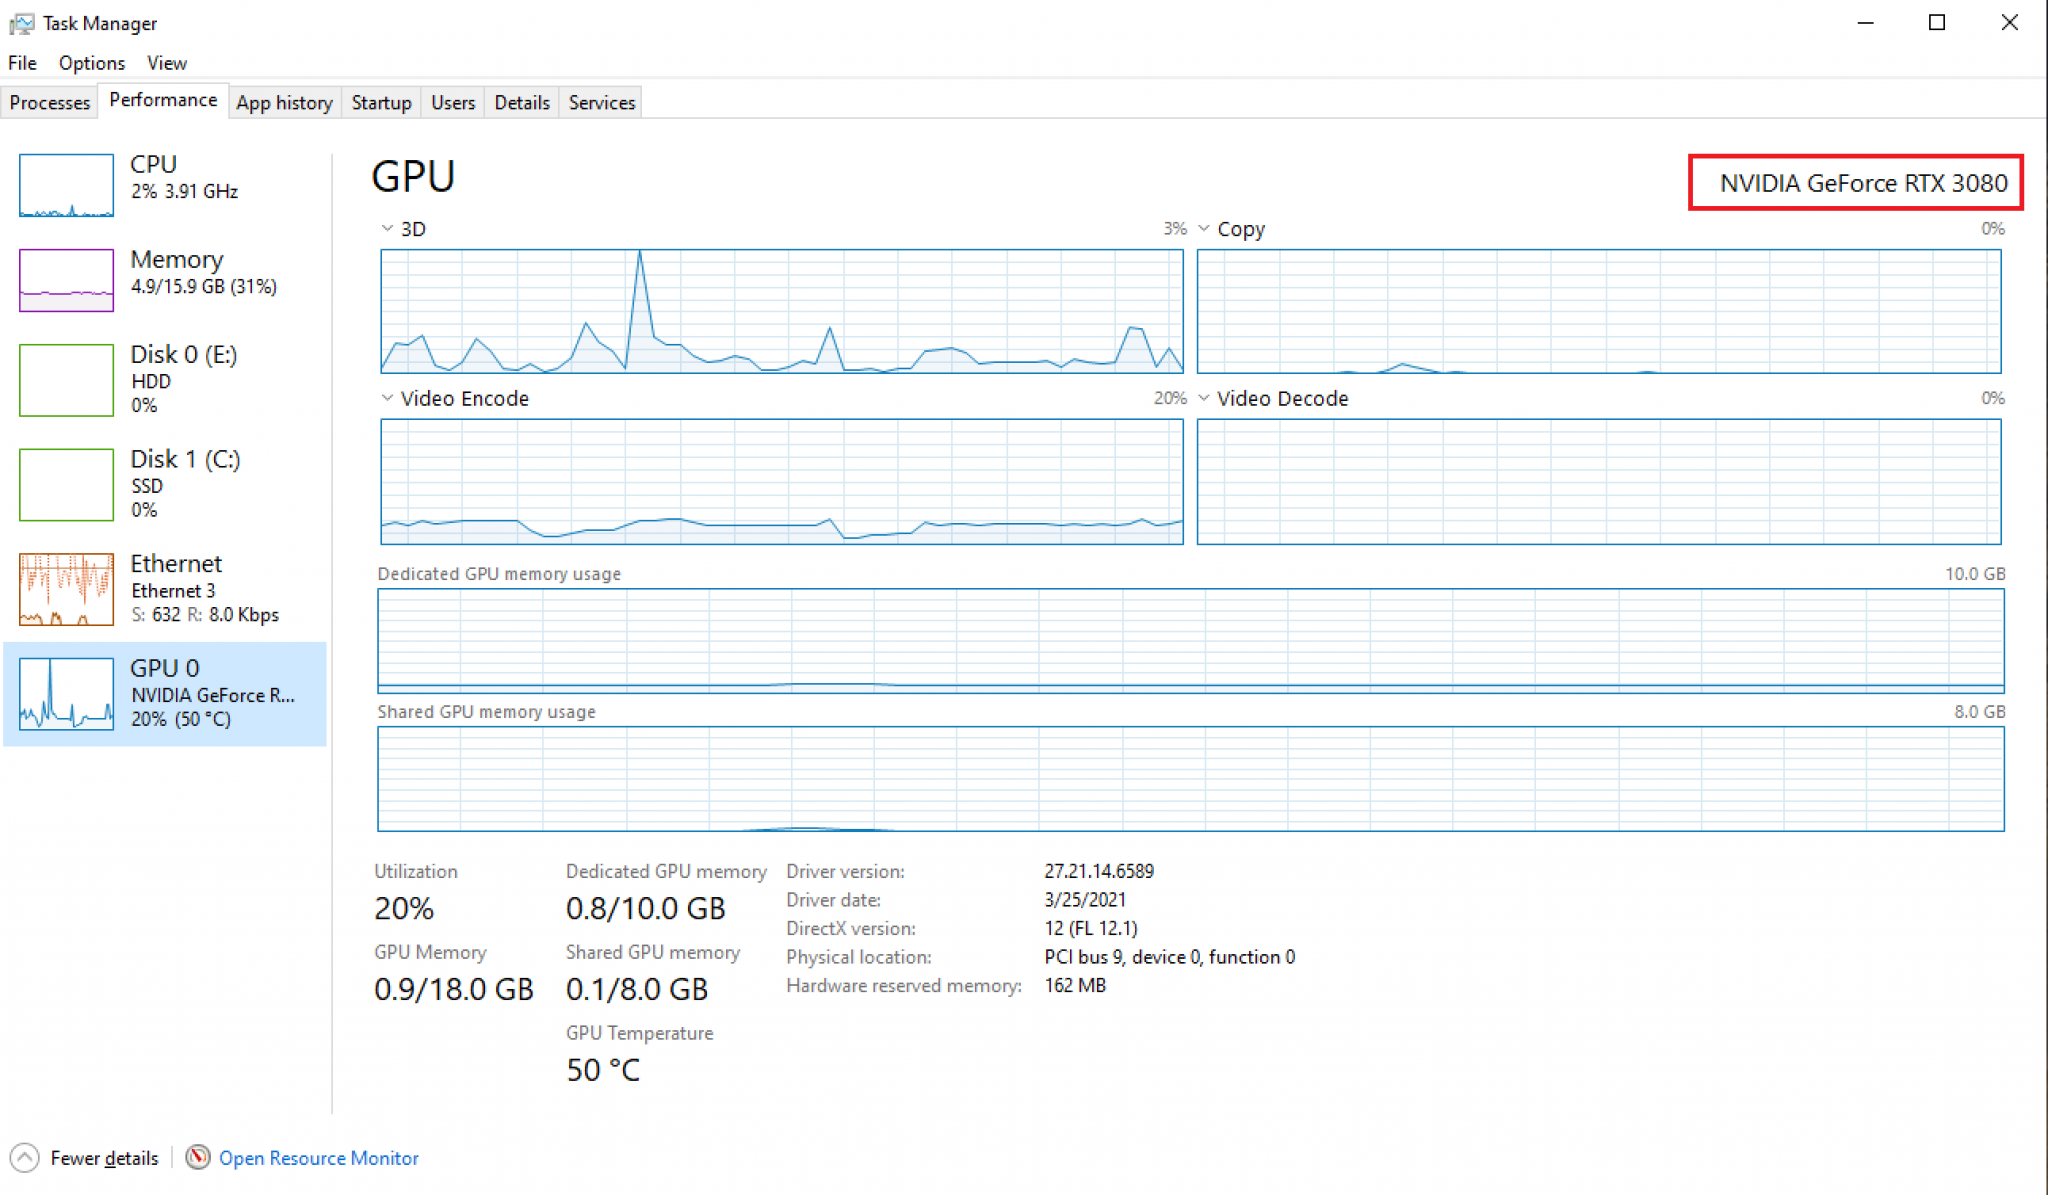Open the Video Decode engine dropdown
Screen dimensions: 2048x1195
[1204, 398]
